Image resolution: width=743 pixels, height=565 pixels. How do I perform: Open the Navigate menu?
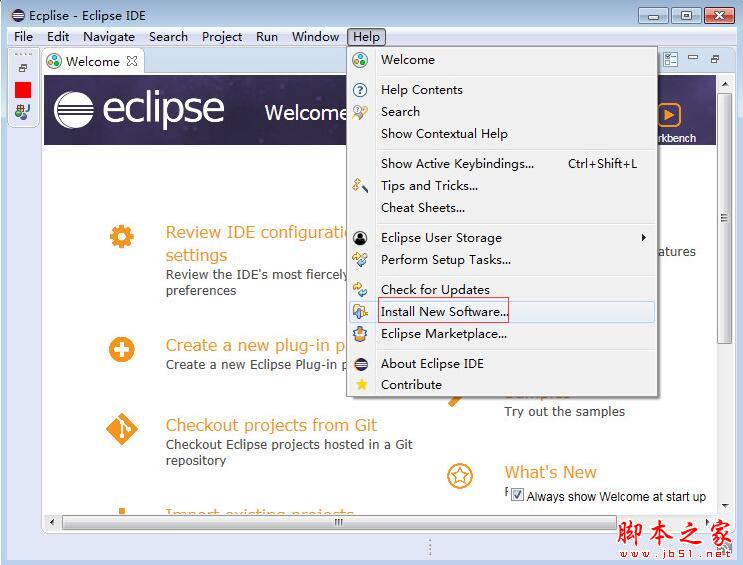pos(109,36)
